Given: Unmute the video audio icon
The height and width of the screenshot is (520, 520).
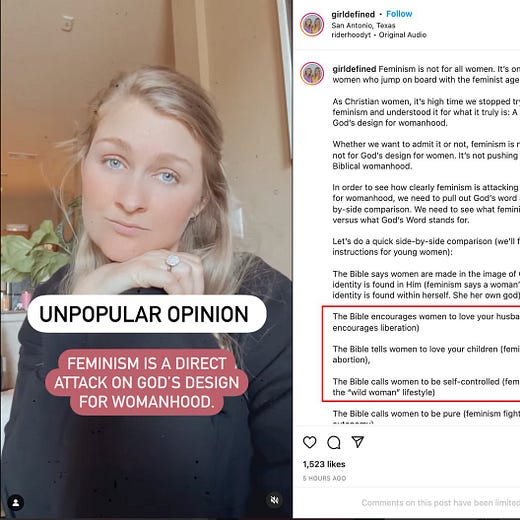Looking at the screenshot, I should pyautogui.click(x=275, y=500).
